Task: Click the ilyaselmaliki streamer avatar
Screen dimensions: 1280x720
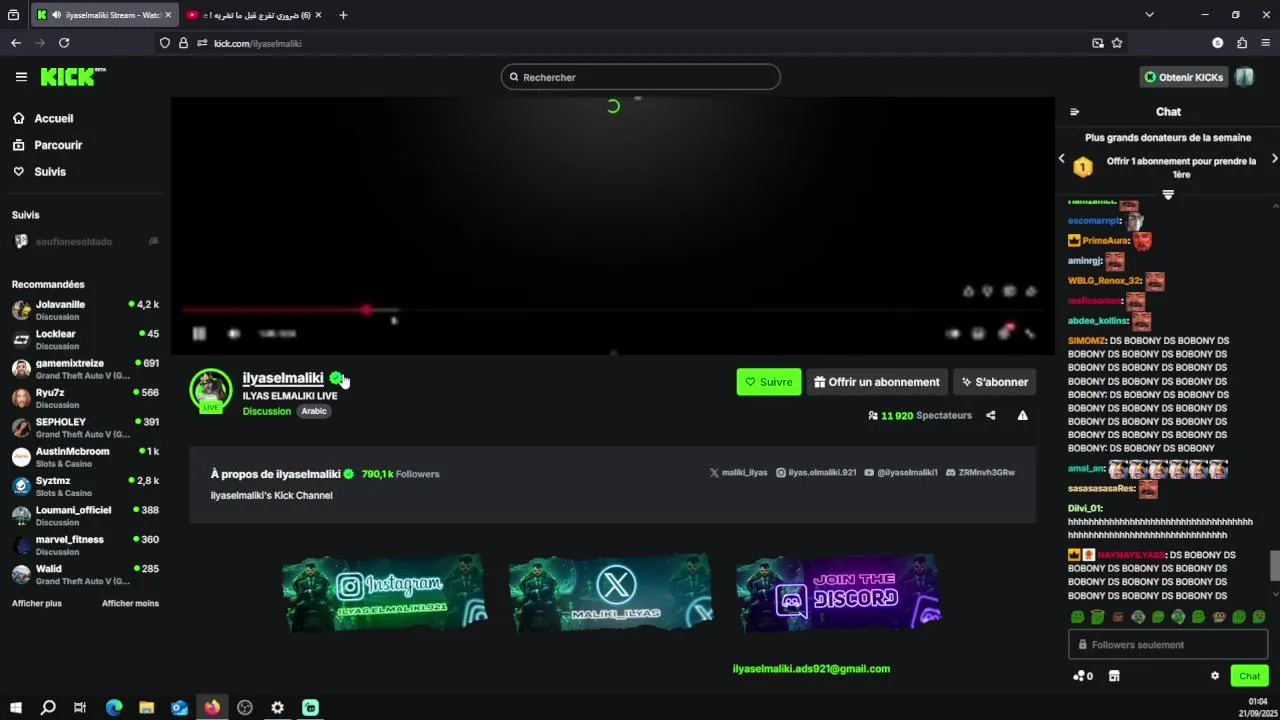Action: click(211, 390)
